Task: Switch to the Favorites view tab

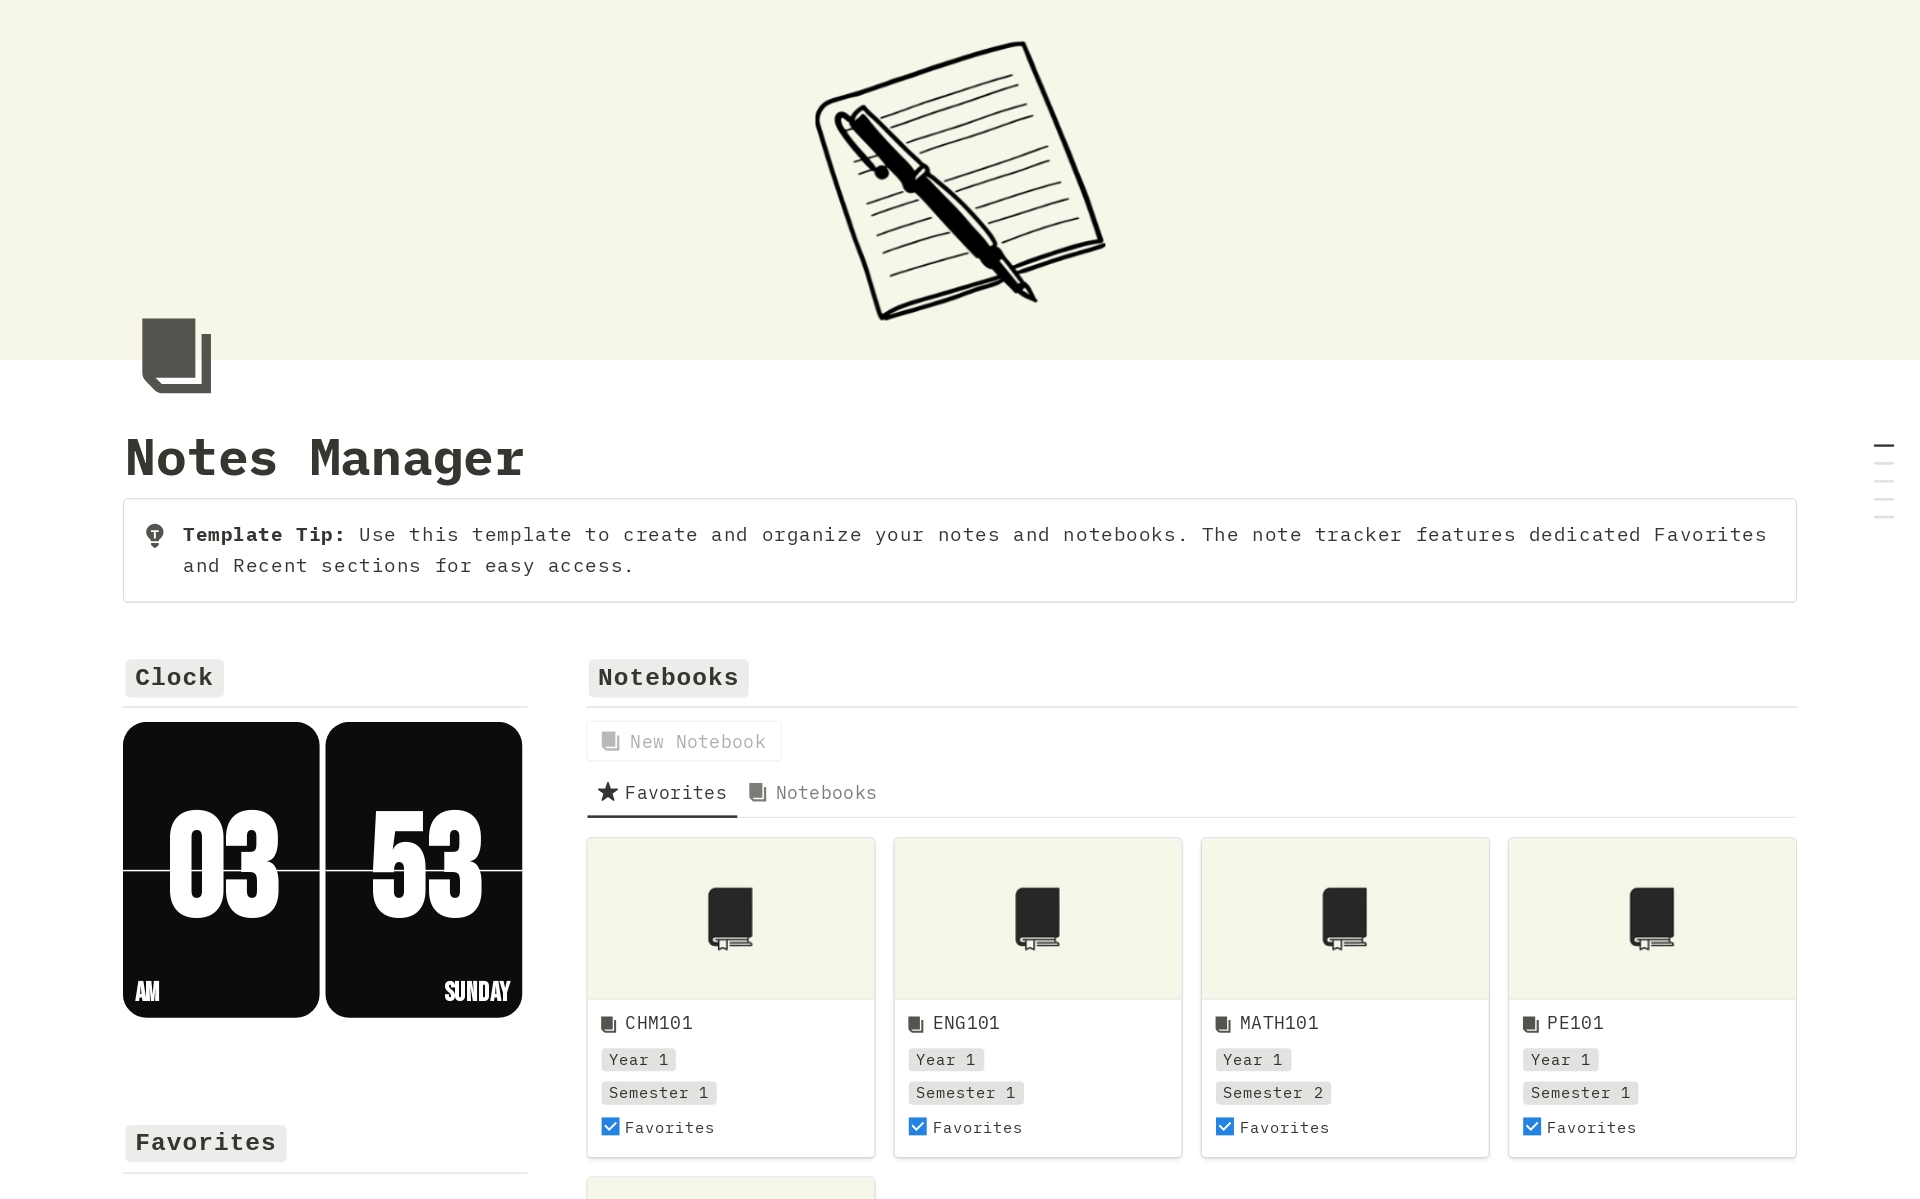Action: tap(662, 793)
